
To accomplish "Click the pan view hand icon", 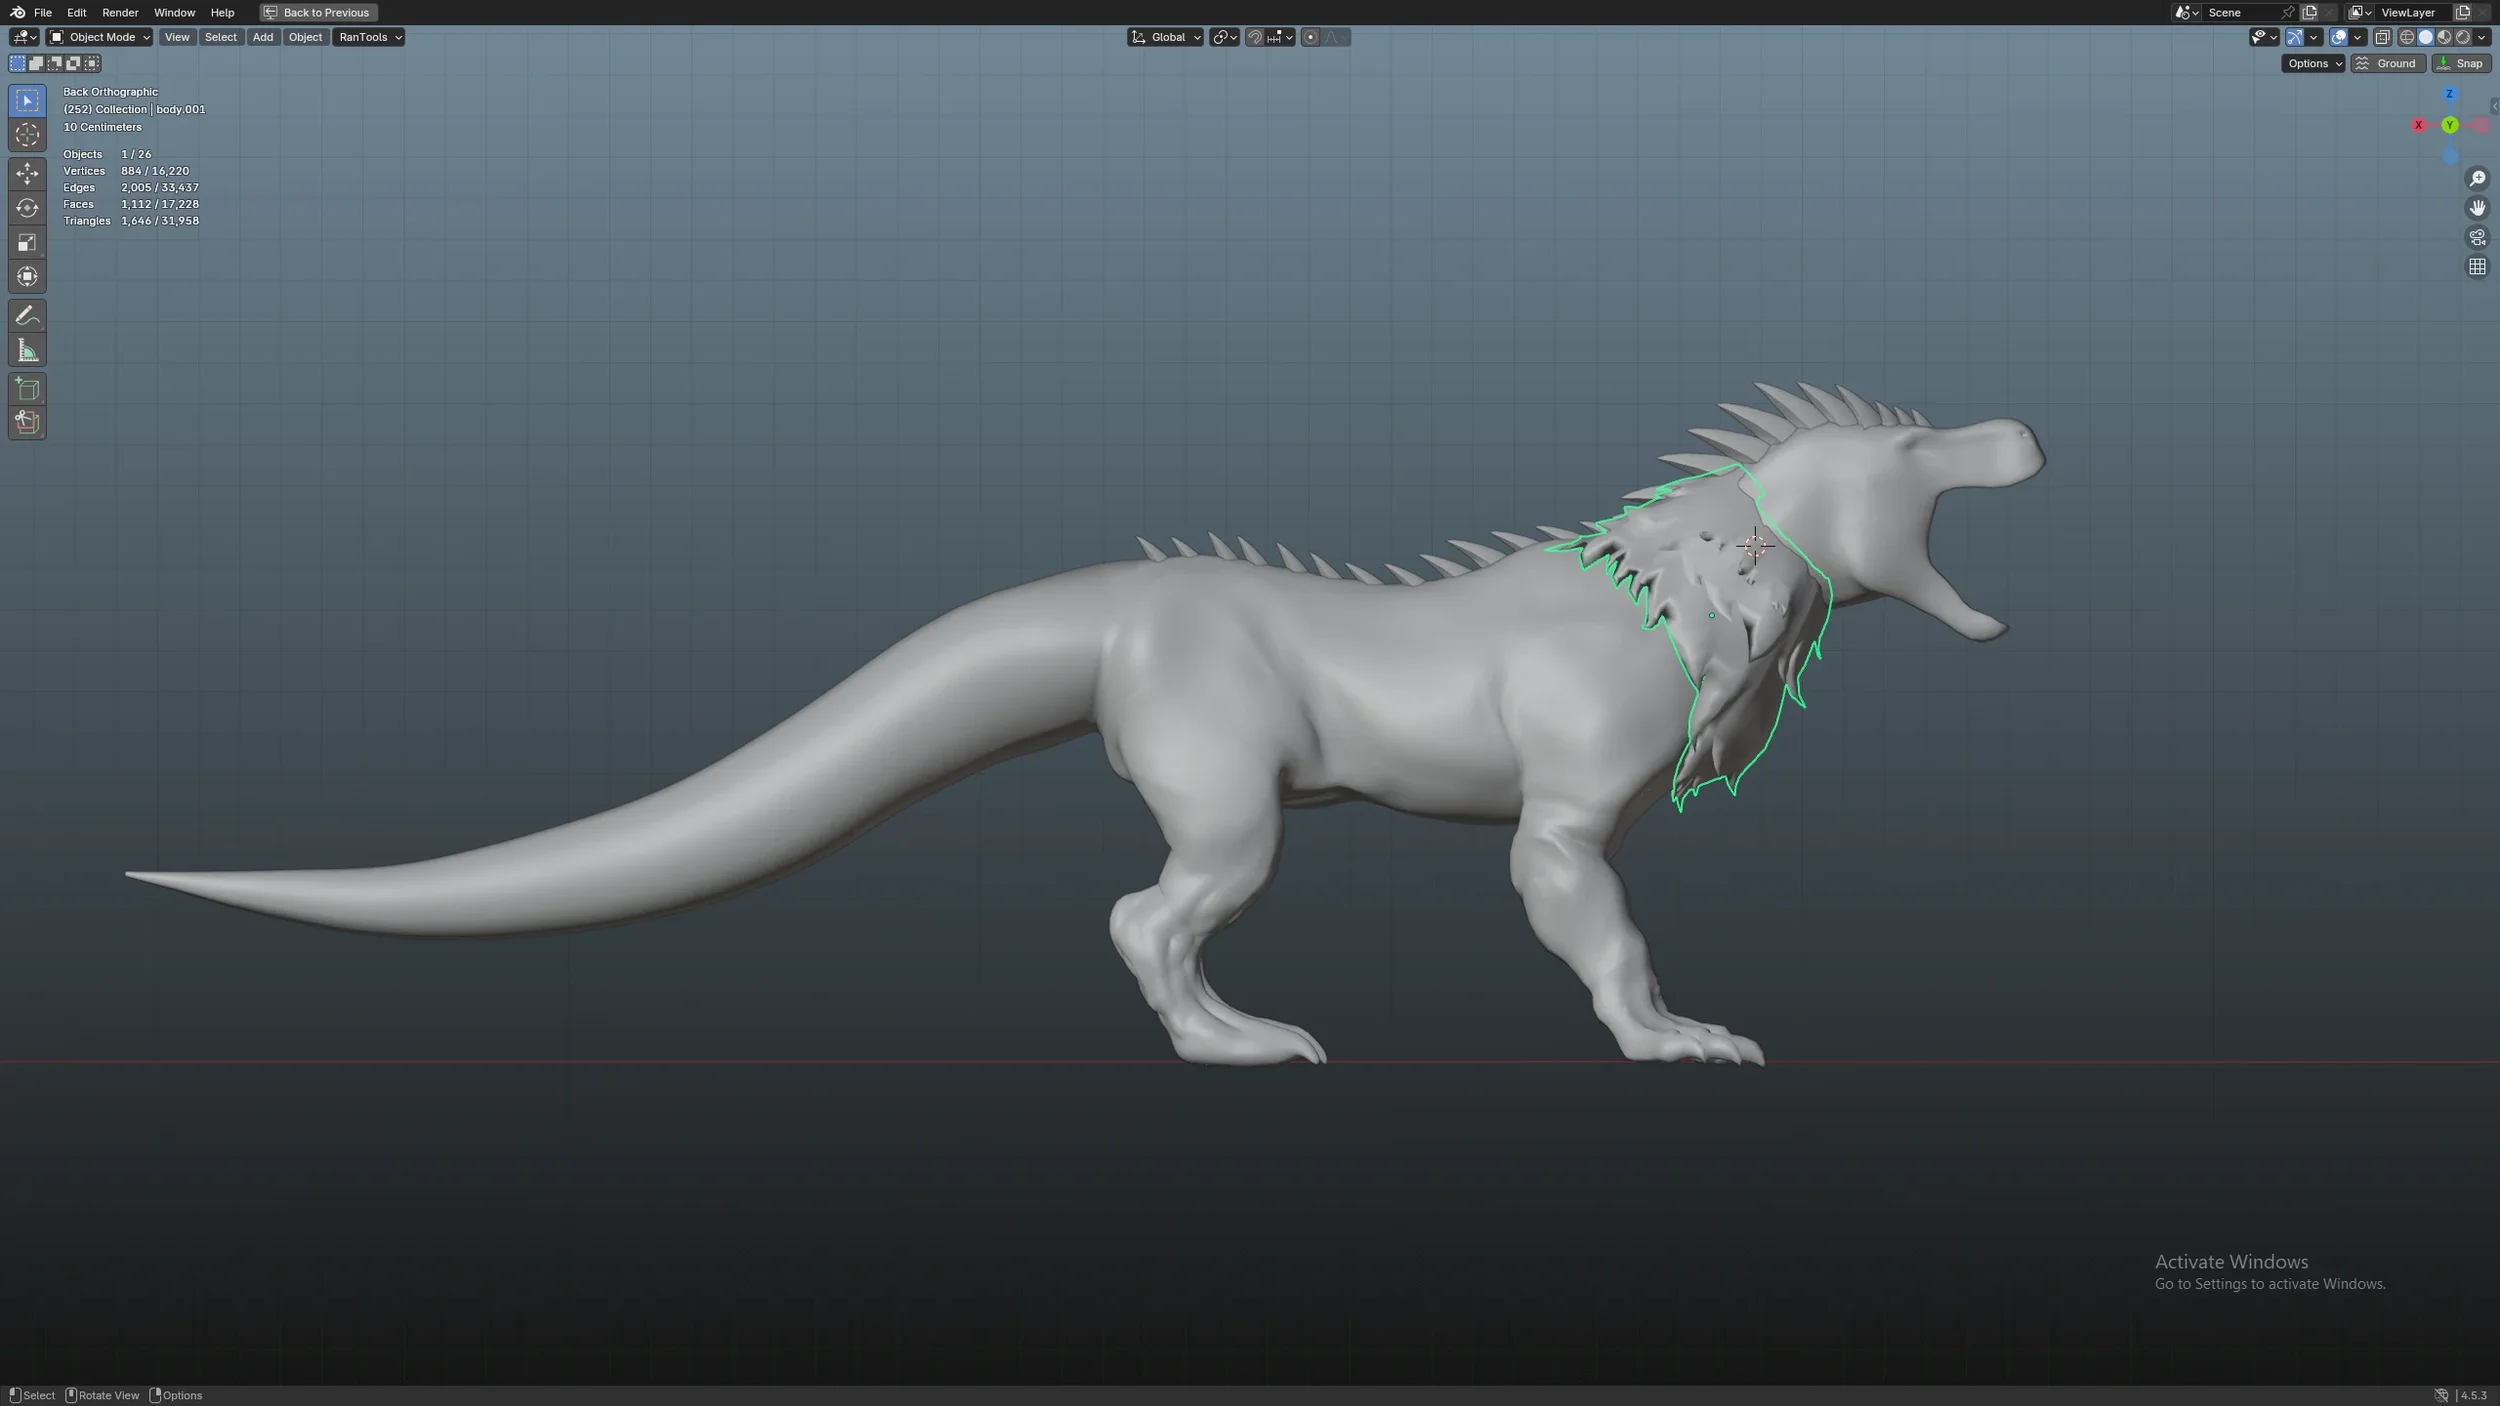I will tap(2476, 208).
